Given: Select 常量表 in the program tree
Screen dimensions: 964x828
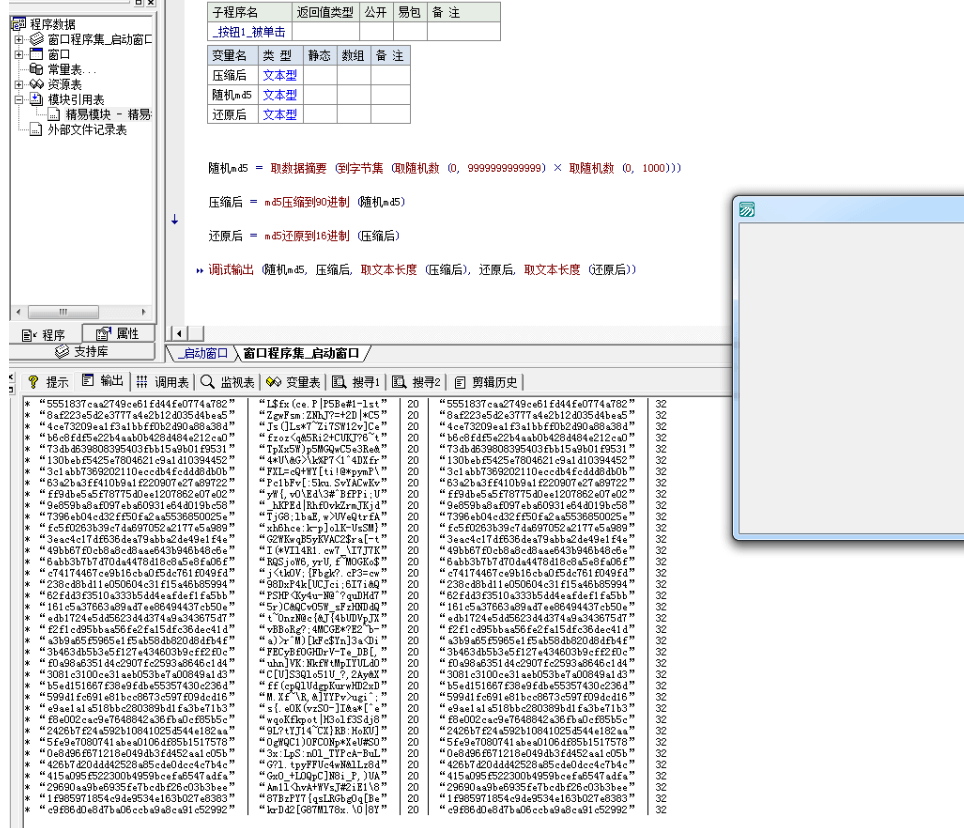Looking at the screenshot, I should (71, 69).
